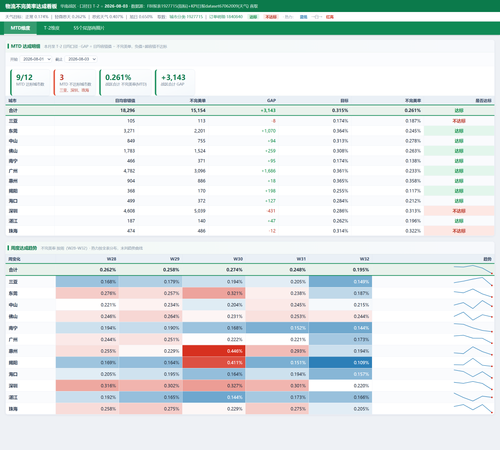This screenshot has height=450, width=500.
Task: Click the 0.261% summary card
Action: (126, 82)
